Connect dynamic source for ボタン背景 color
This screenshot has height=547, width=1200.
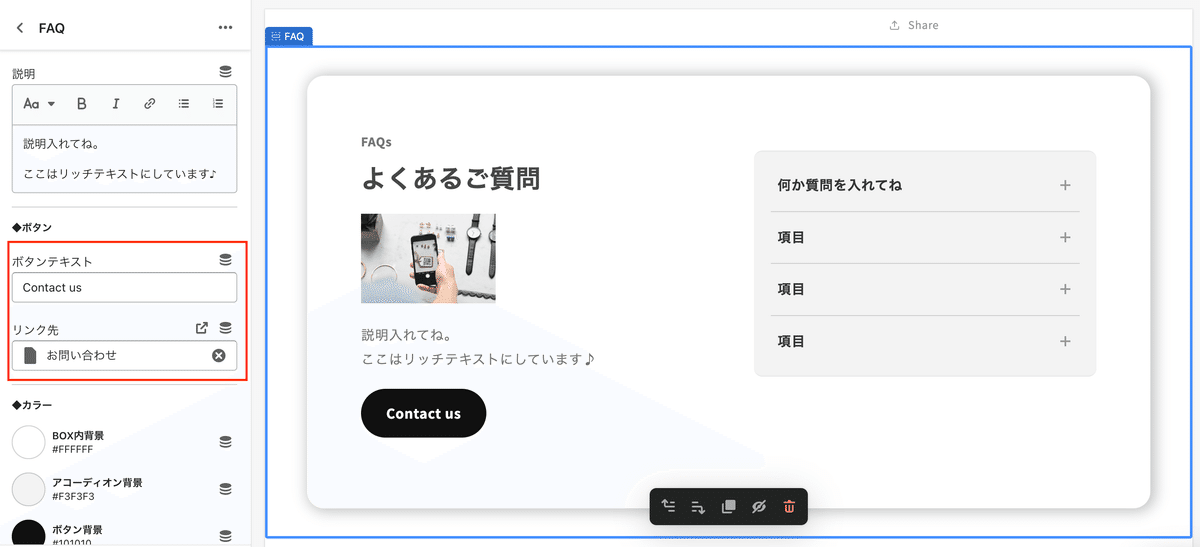click(x=226, y=536)
